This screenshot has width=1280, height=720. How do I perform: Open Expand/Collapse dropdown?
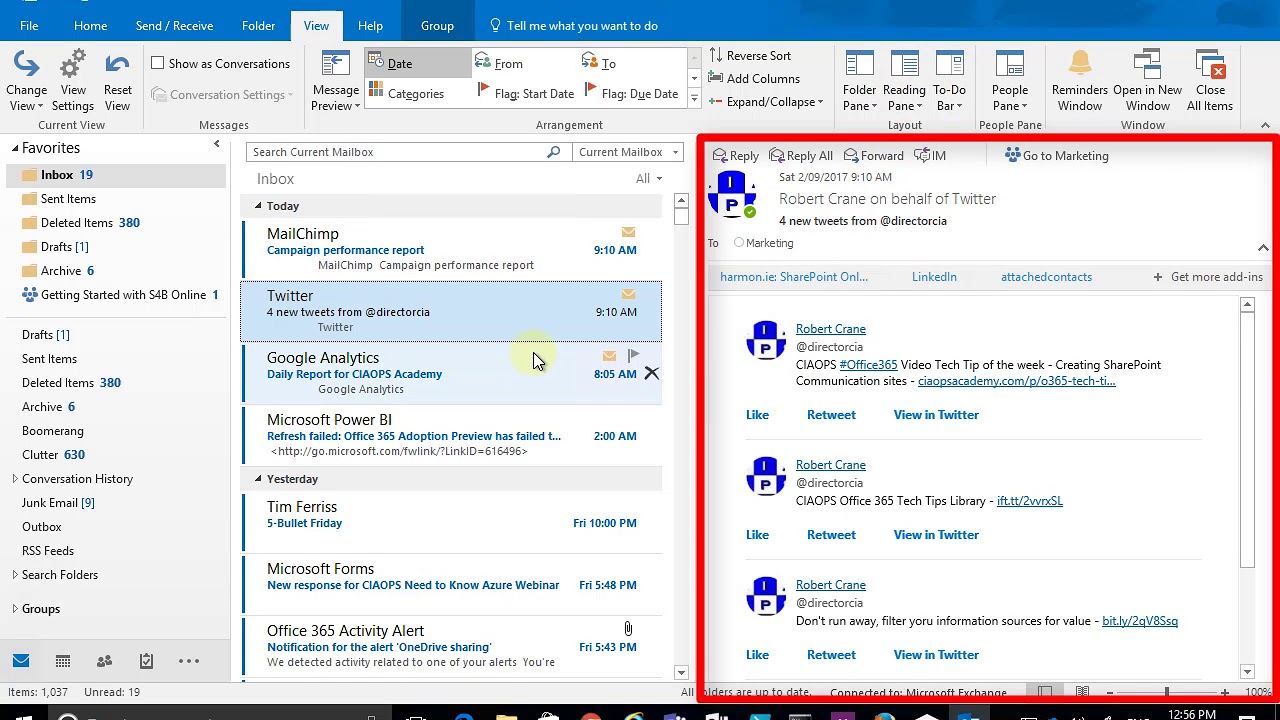(x=766, y=102)
